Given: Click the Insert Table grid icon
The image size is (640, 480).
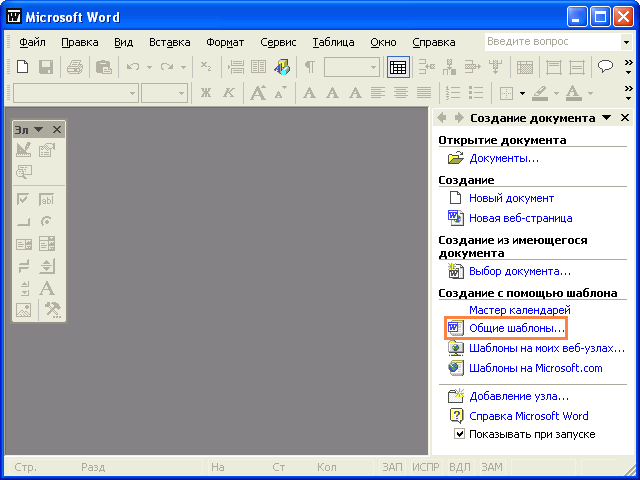Looking at the screenshot, I should [x=398, y=67].
